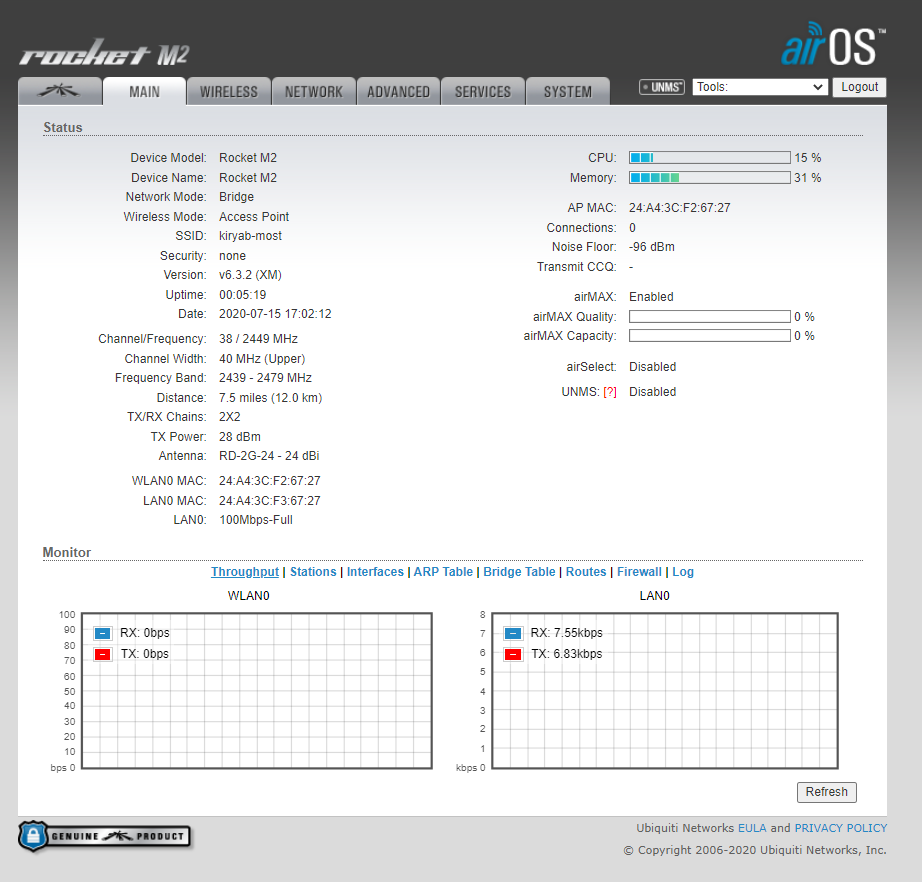Click WLAN0 red TX legend icon

click(x=102, y=654)
